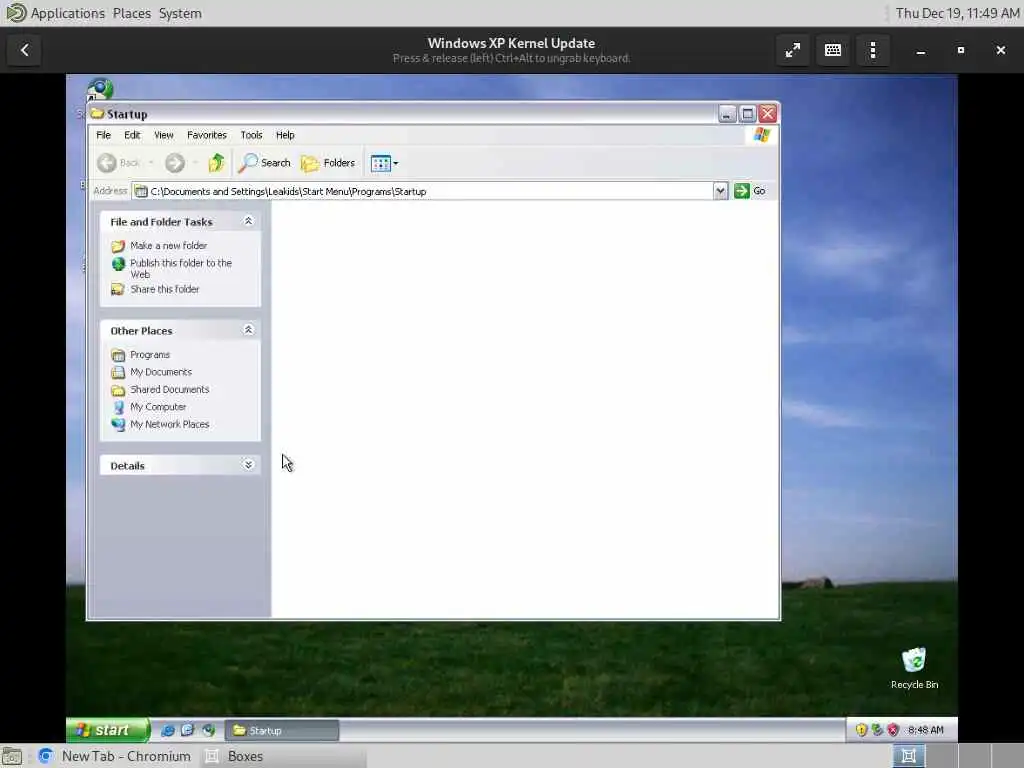Open the Favorites menu
1024x768 pixels.
pos(206,135)
